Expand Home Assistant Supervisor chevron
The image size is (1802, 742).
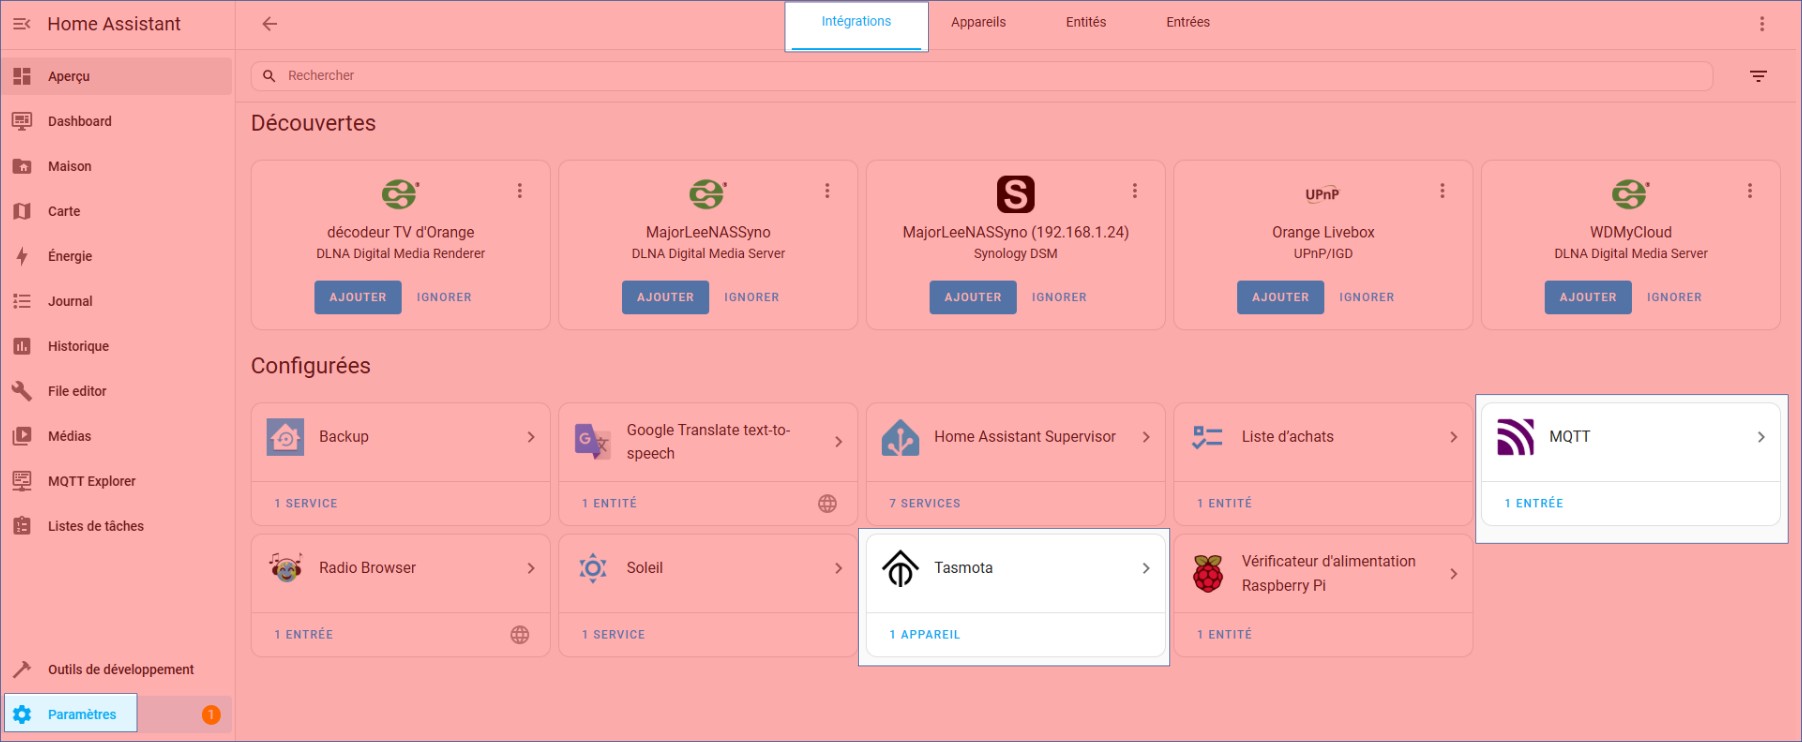1146,437
